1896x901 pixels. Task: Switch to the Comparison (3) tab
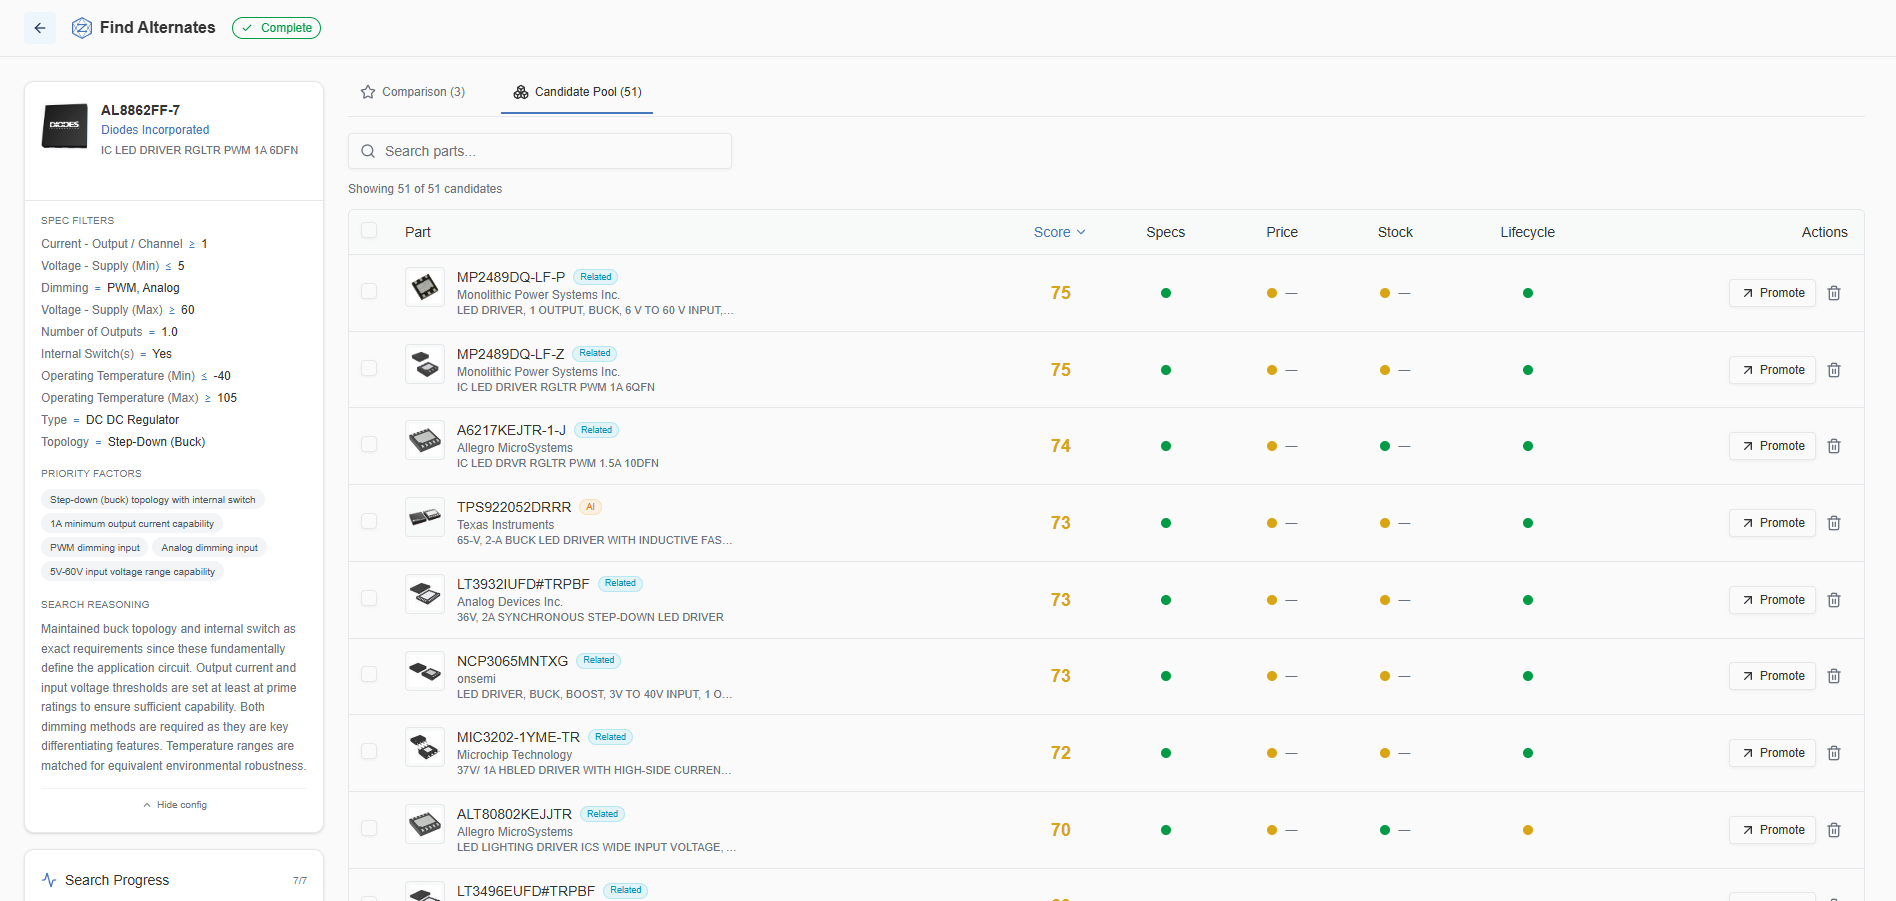413,92
